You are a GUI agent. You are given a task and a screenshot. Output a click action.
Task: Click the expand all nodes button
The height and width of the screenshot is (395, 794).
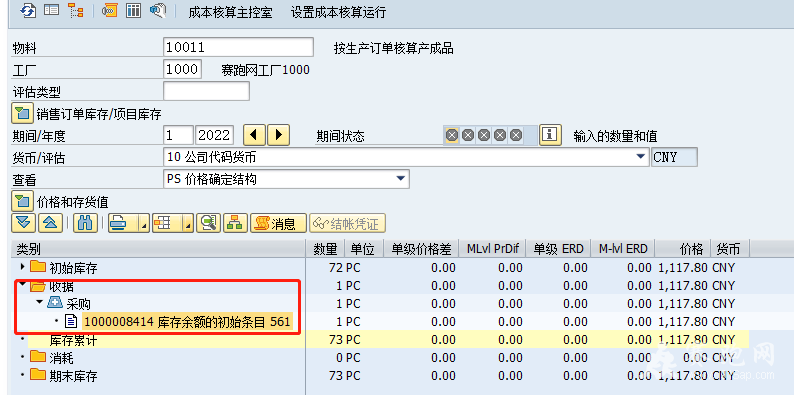tap(24, 223)
